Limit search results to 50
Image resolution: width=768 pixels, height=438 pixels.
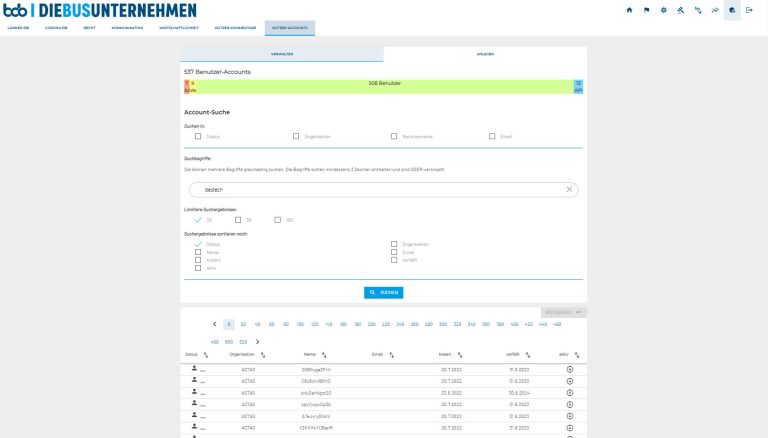coord(237,219)
